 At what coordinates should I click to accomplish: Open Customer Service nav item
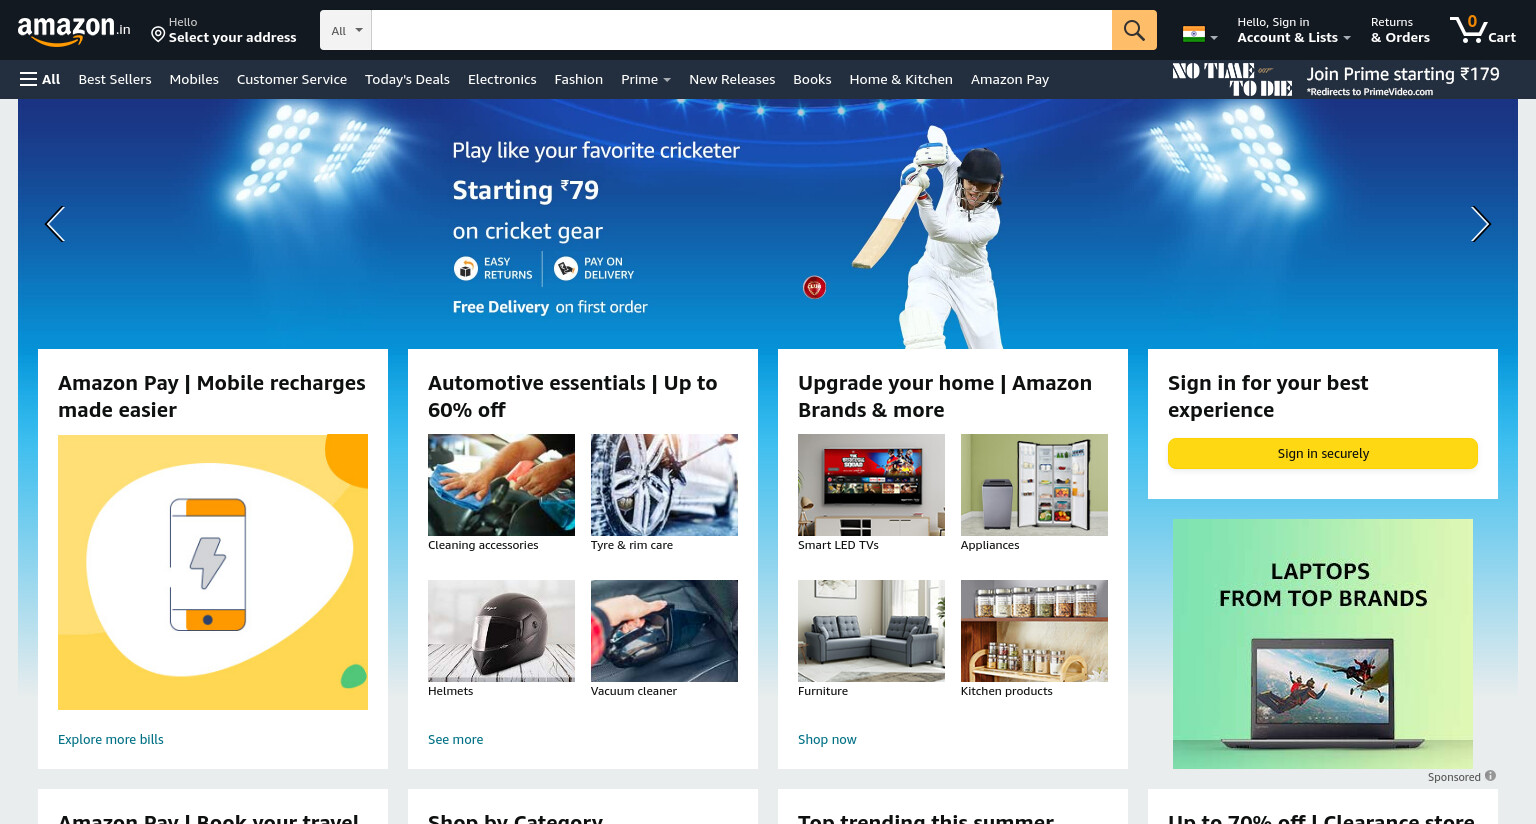[x=292, y=79]
